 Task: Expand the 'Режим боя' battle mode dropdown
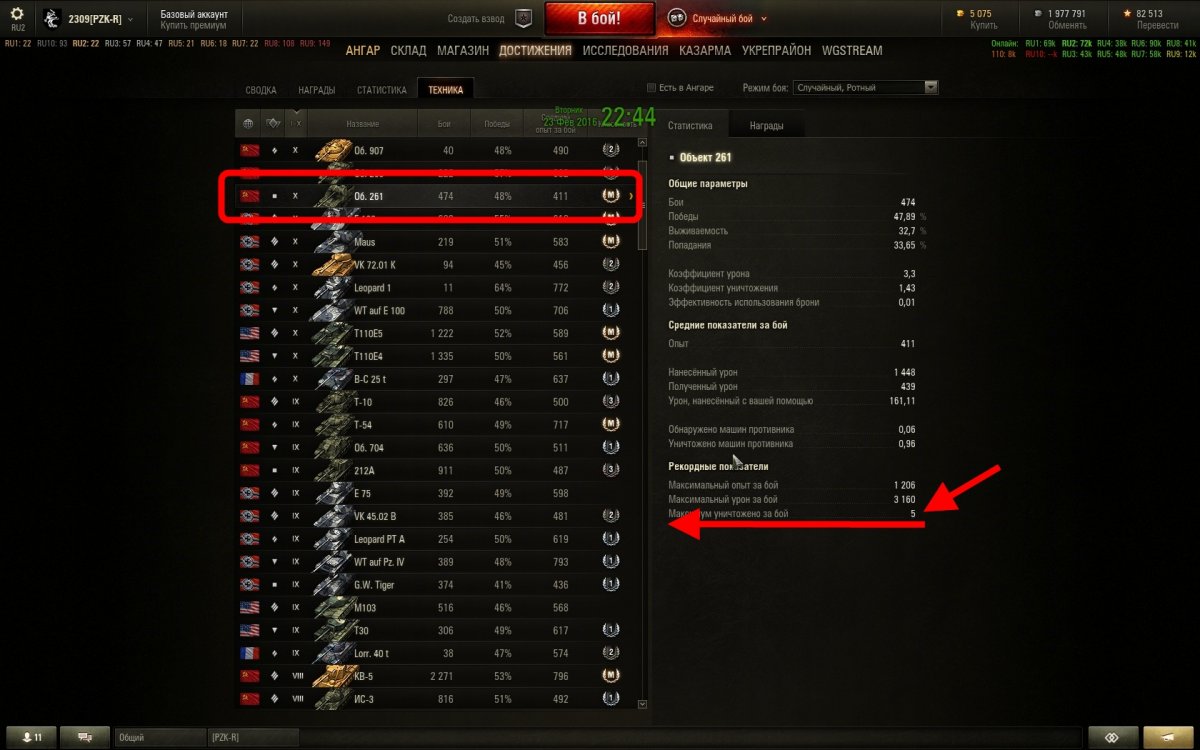point(864,88)
